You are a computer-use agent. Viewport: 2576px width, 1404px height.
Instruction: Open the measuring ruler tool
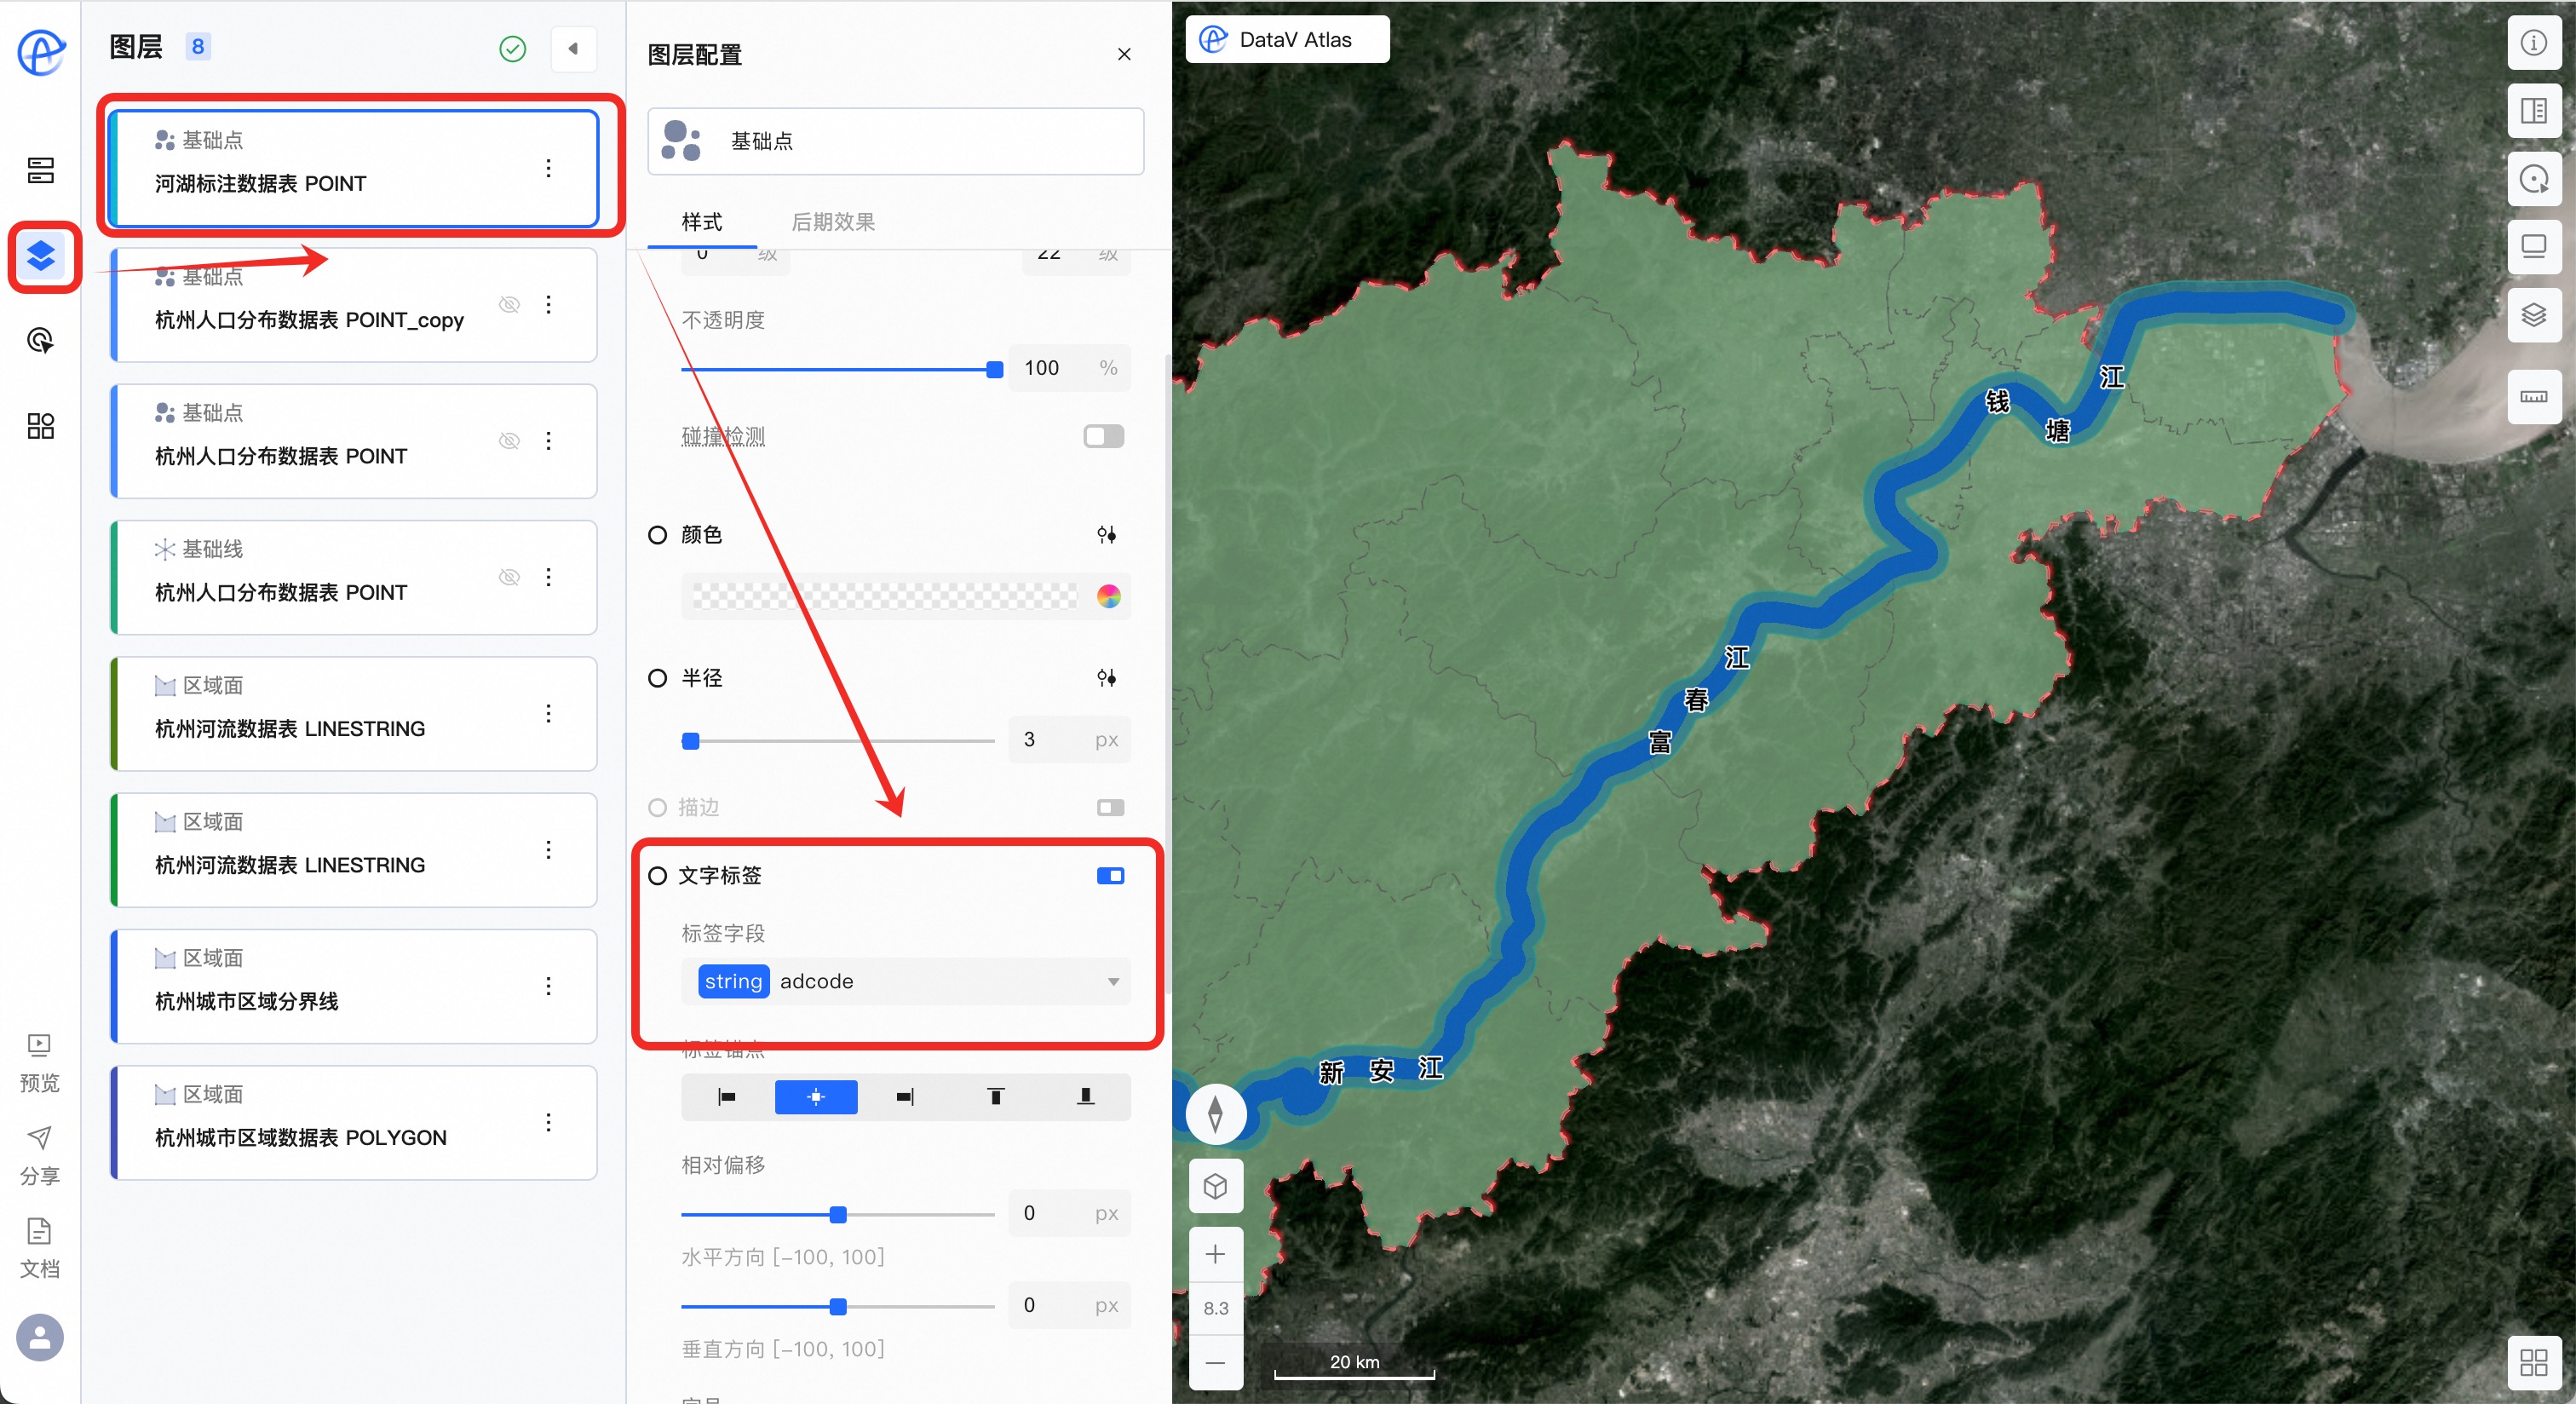coord(2533,397)
